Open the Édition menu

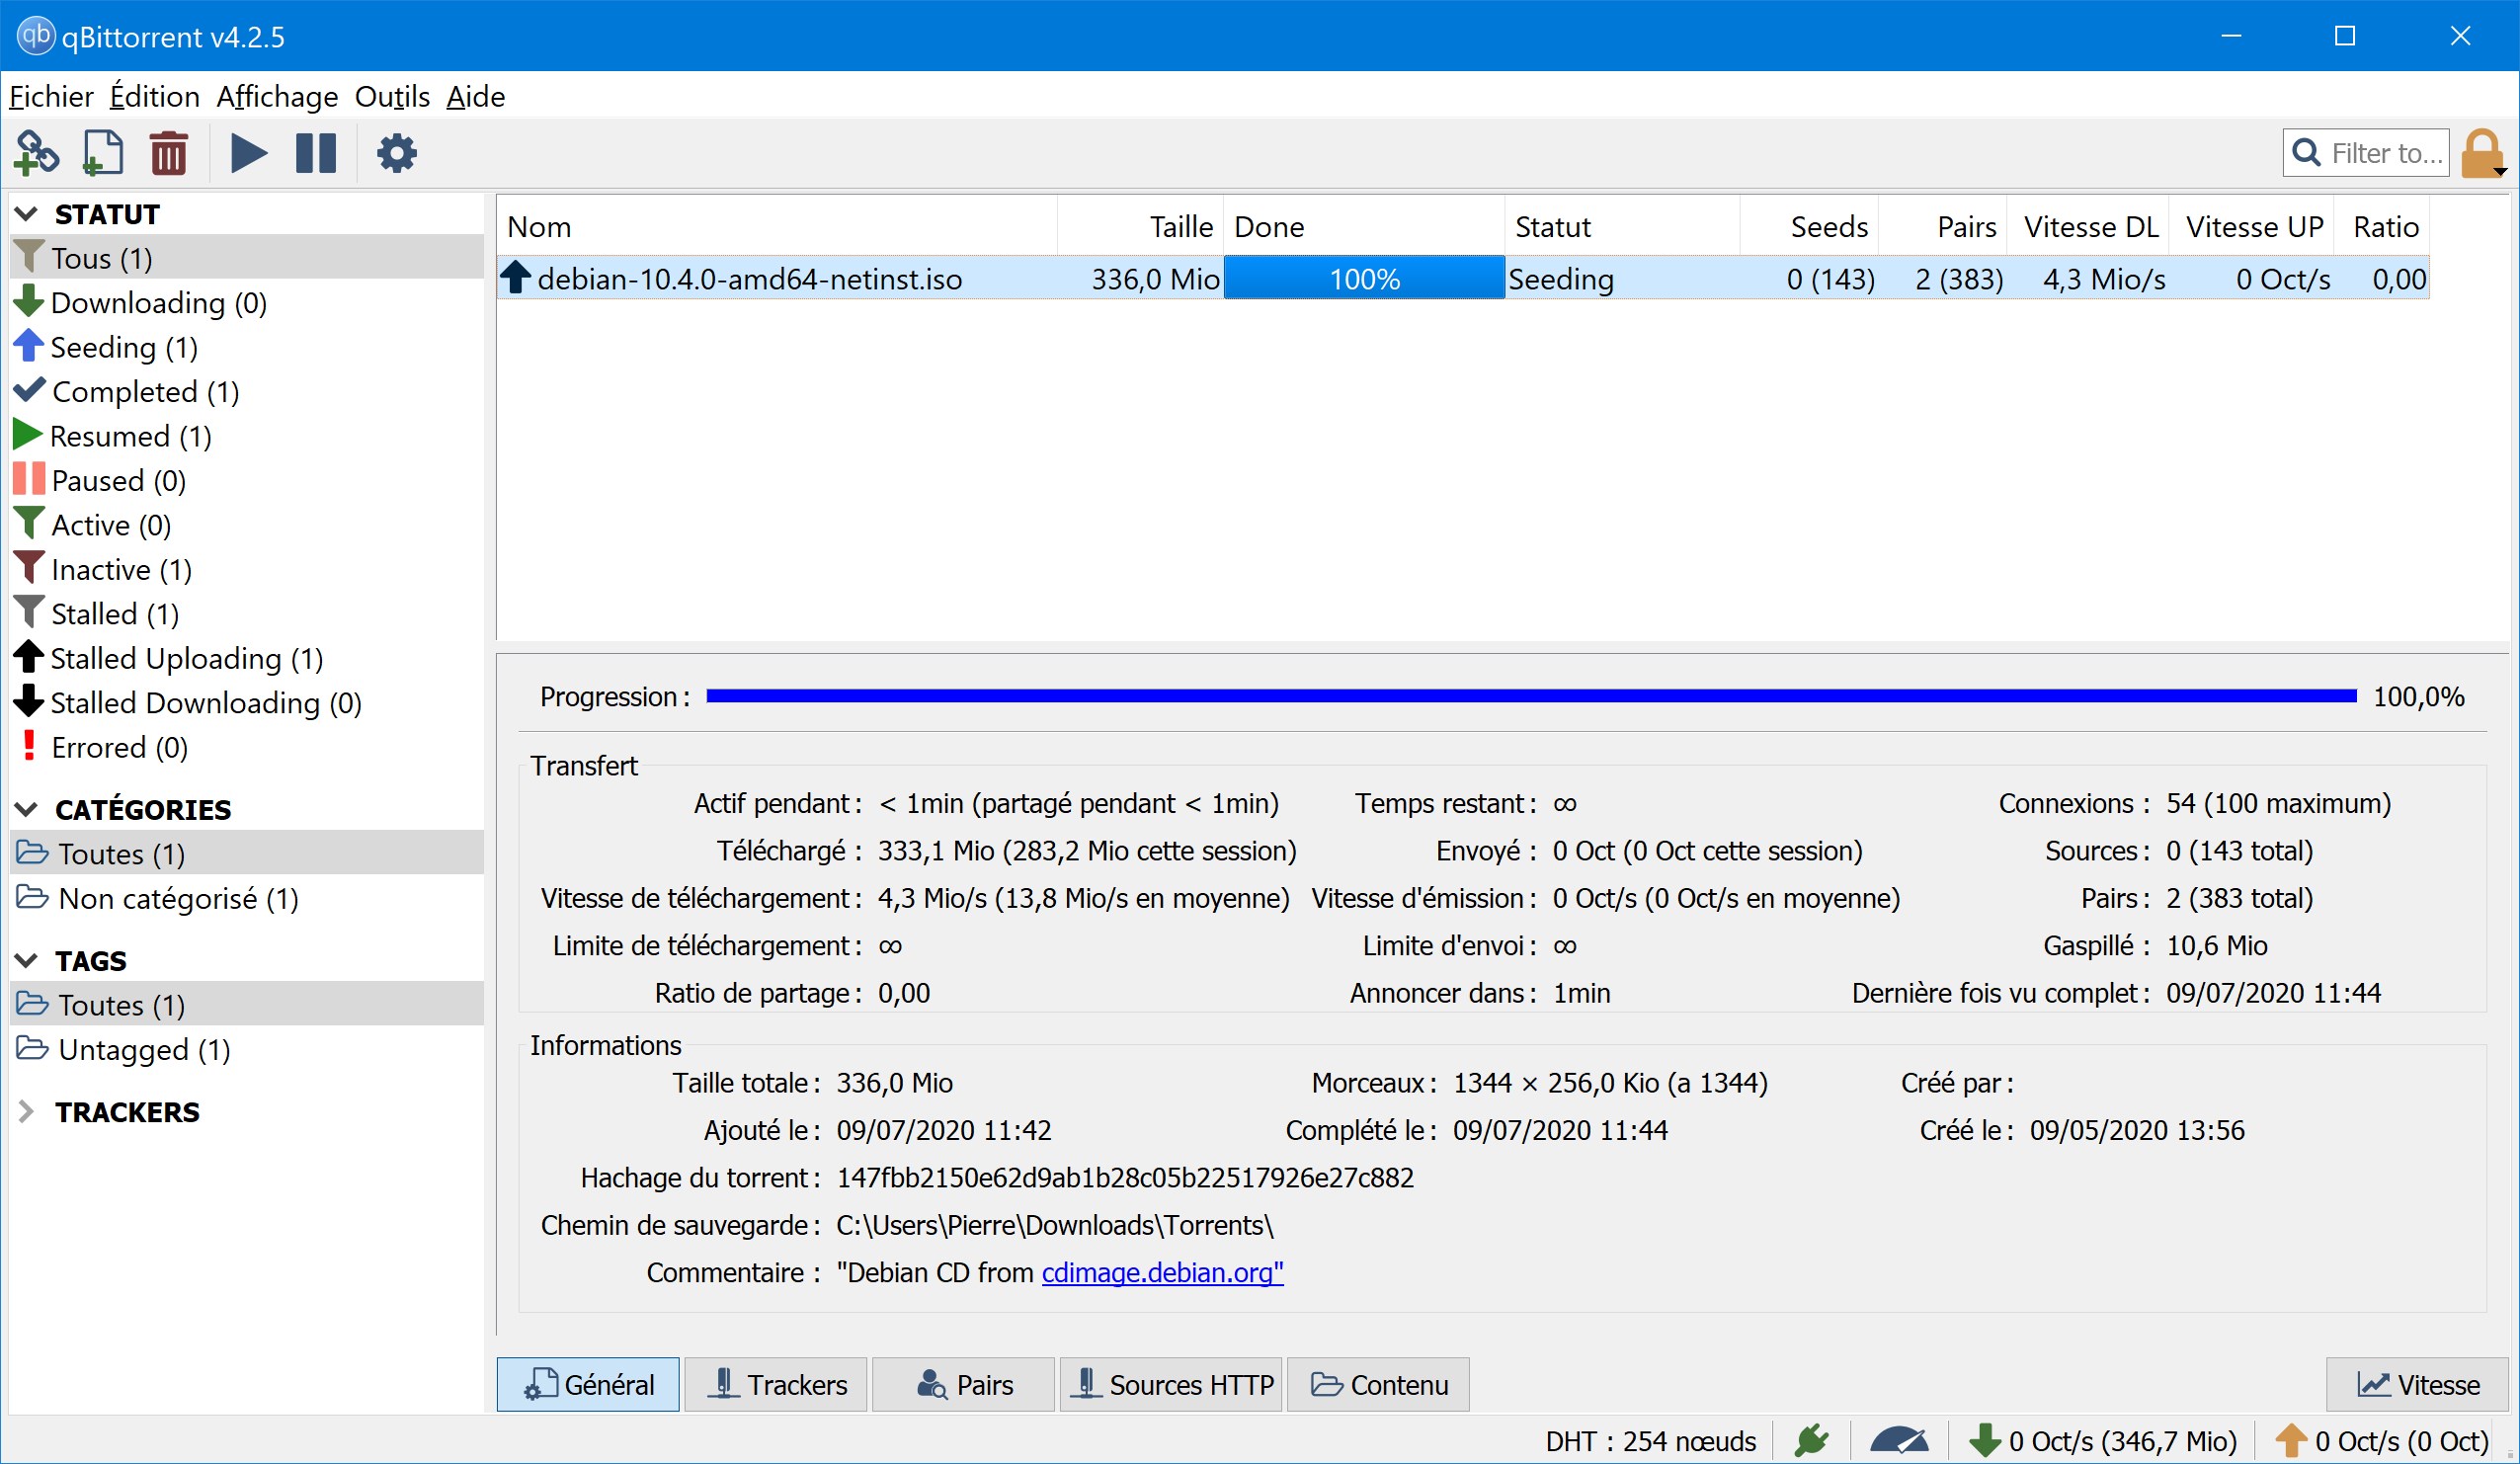pos(155,97)
